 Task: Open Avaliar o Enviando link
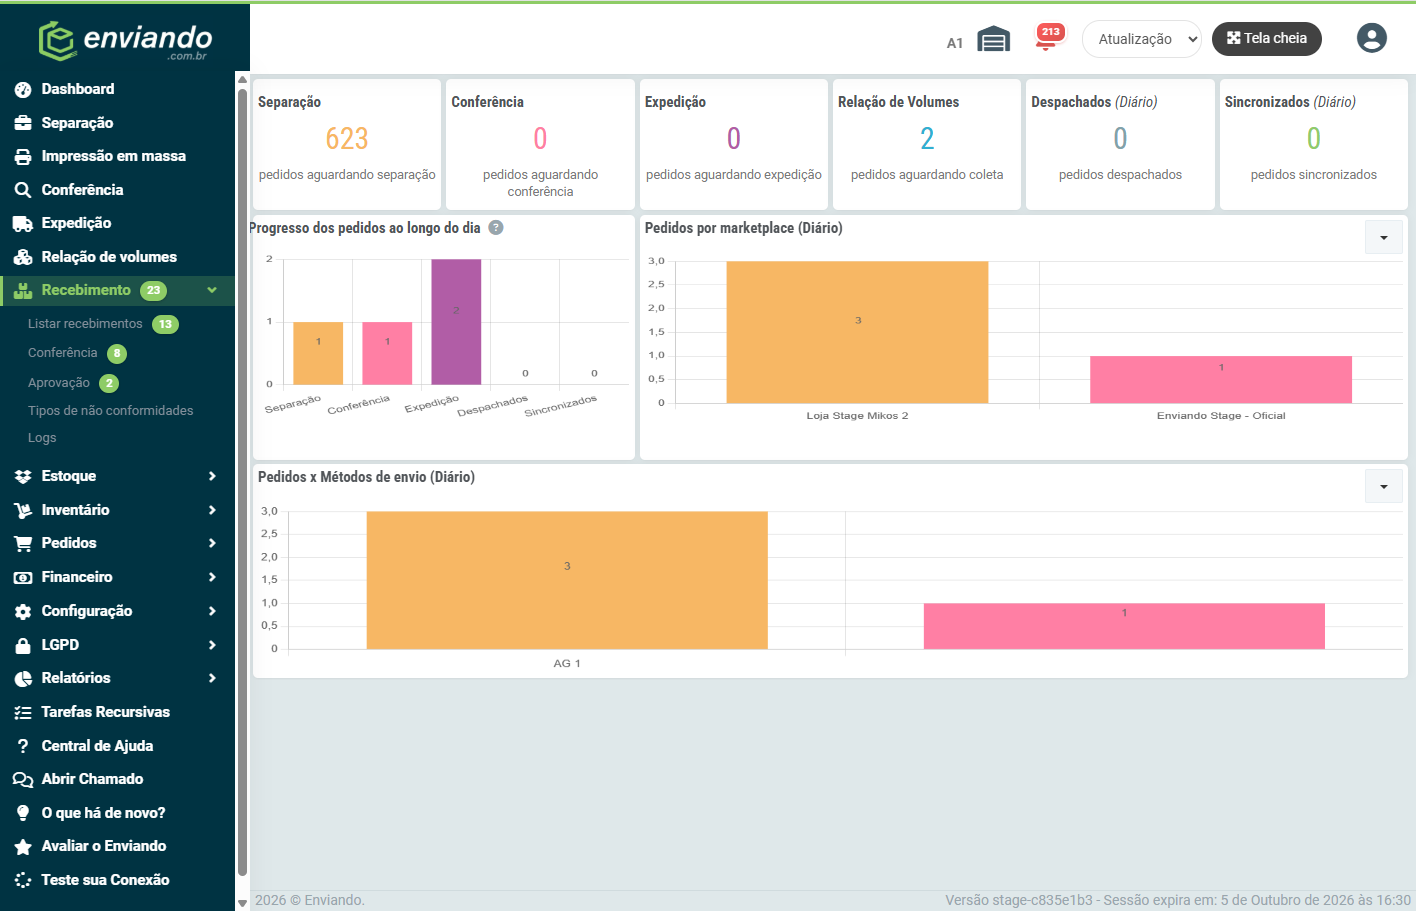point(104,846)
